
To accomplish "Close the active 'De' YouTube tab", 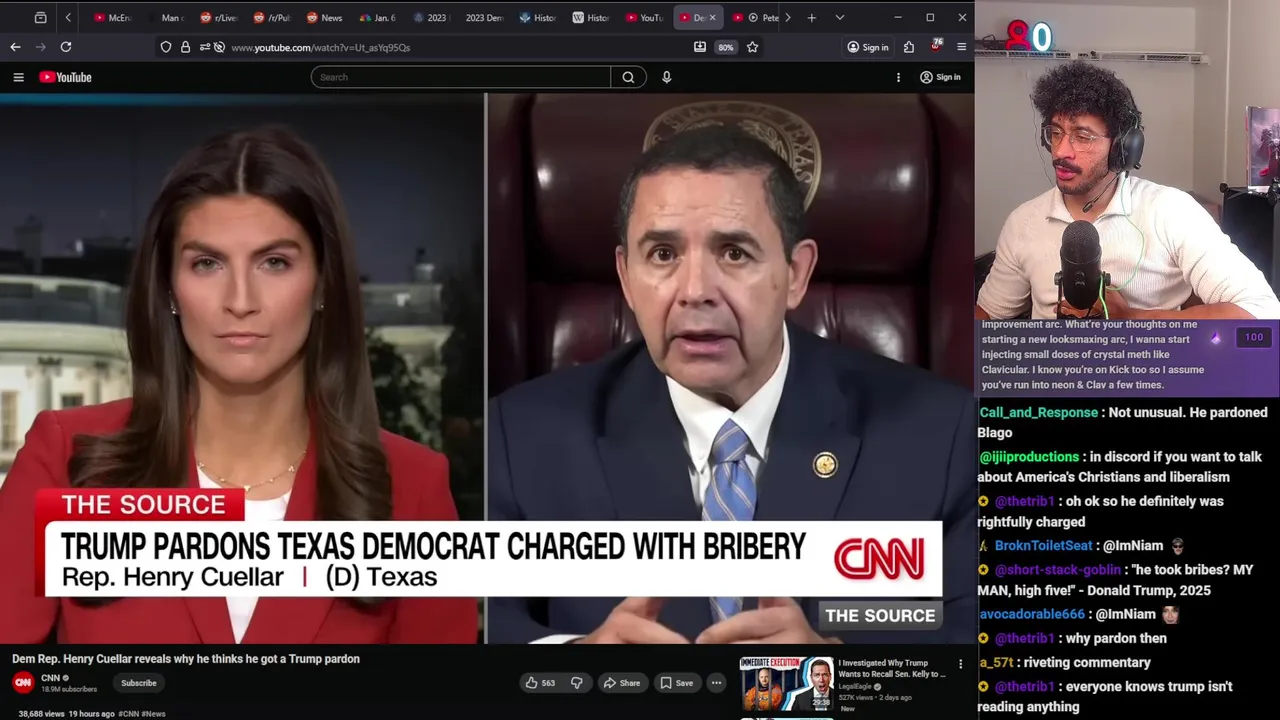I will pyautogui.click(x=712, y=17).
